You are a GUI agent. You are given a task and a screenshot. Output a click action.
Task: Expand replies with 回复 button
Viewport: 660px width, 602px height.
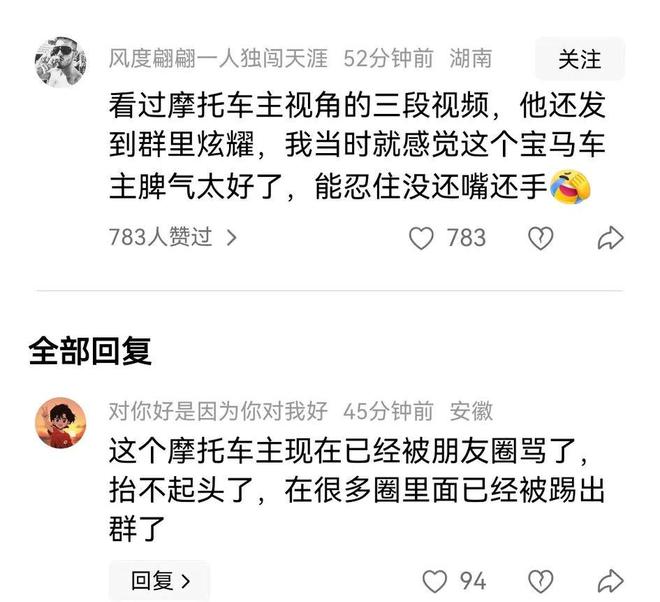tap(160, 581)
